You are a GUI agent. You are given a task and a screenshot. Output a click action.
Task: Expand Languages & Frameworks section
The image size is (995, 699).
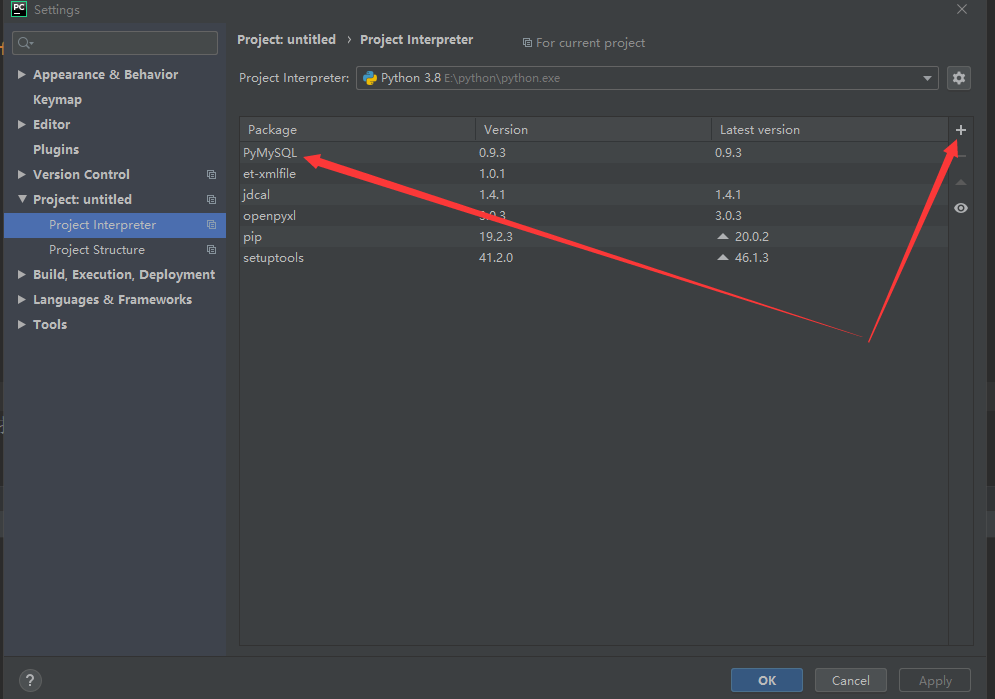pos(22,299)
